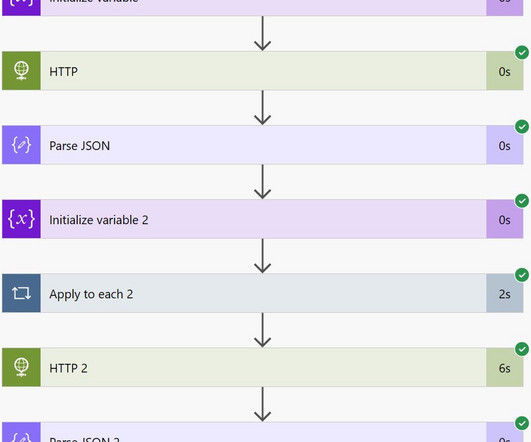The width and height of the screenshot is (531, 442).
Task: Click the HTTP 2 globe icon
Action: [21, 367]
